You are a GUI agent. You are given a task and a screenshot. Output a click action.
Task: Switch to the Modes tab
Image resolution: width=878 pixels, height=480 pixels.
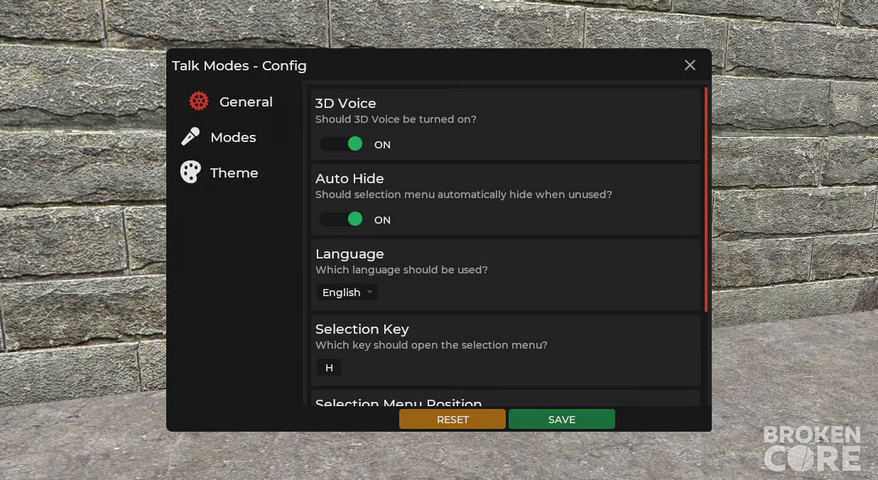point(231,137)
